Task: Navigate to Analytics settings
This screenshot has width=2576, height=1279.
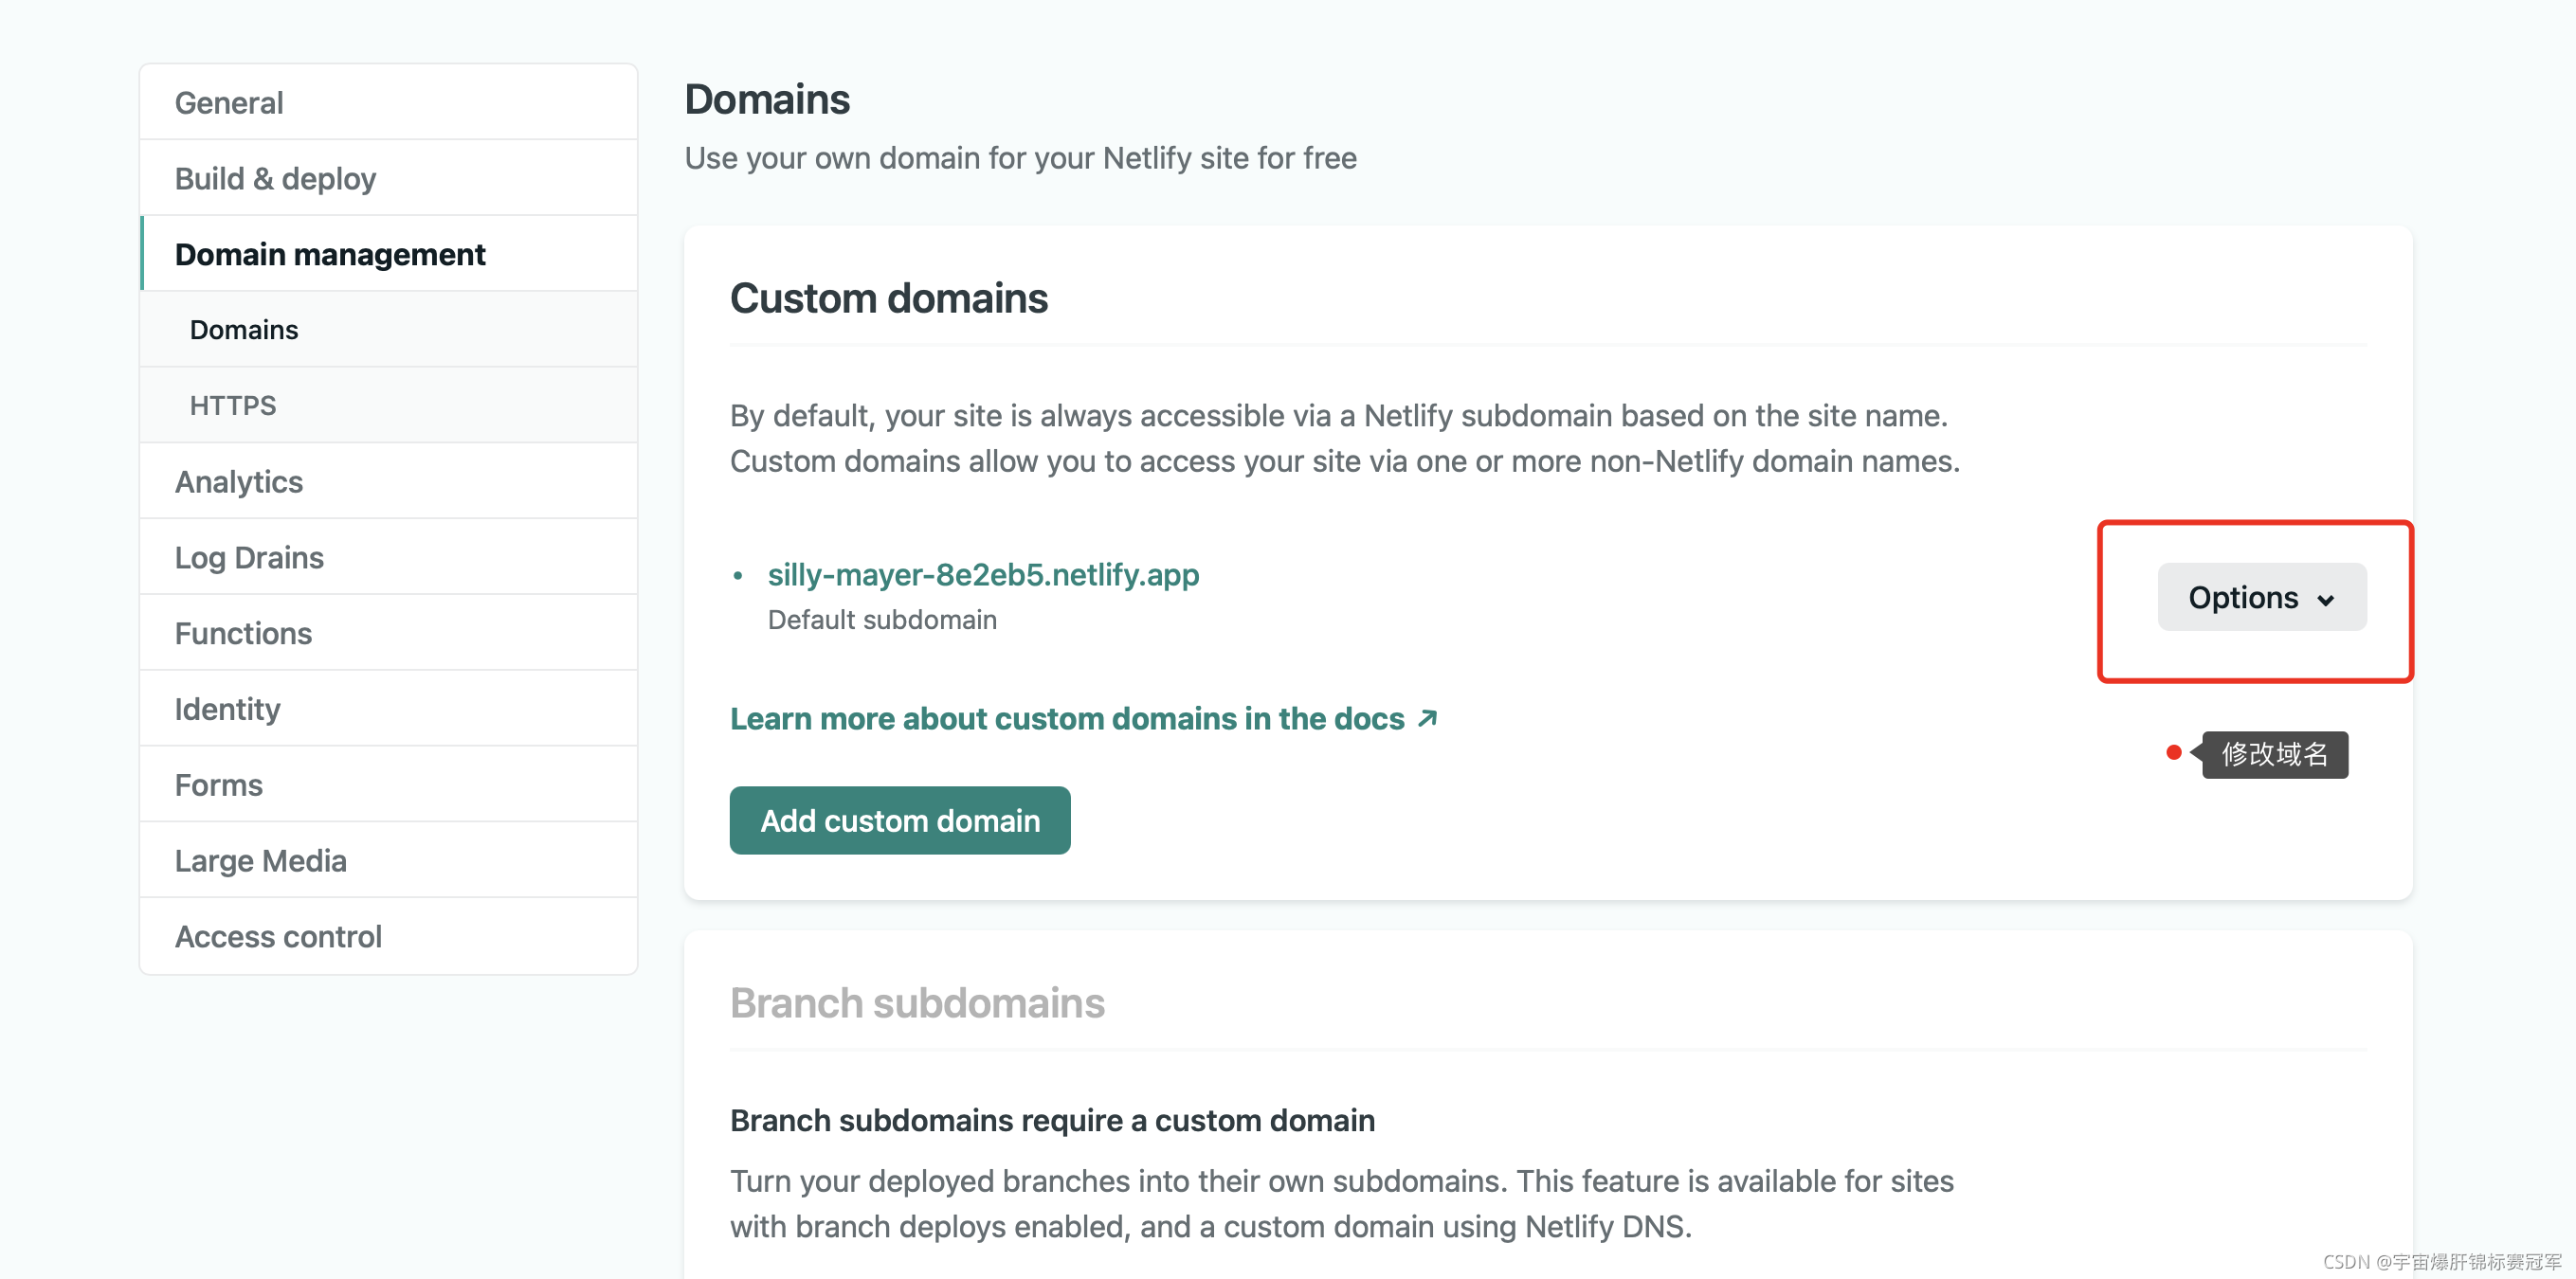Action: coord(238,481)
